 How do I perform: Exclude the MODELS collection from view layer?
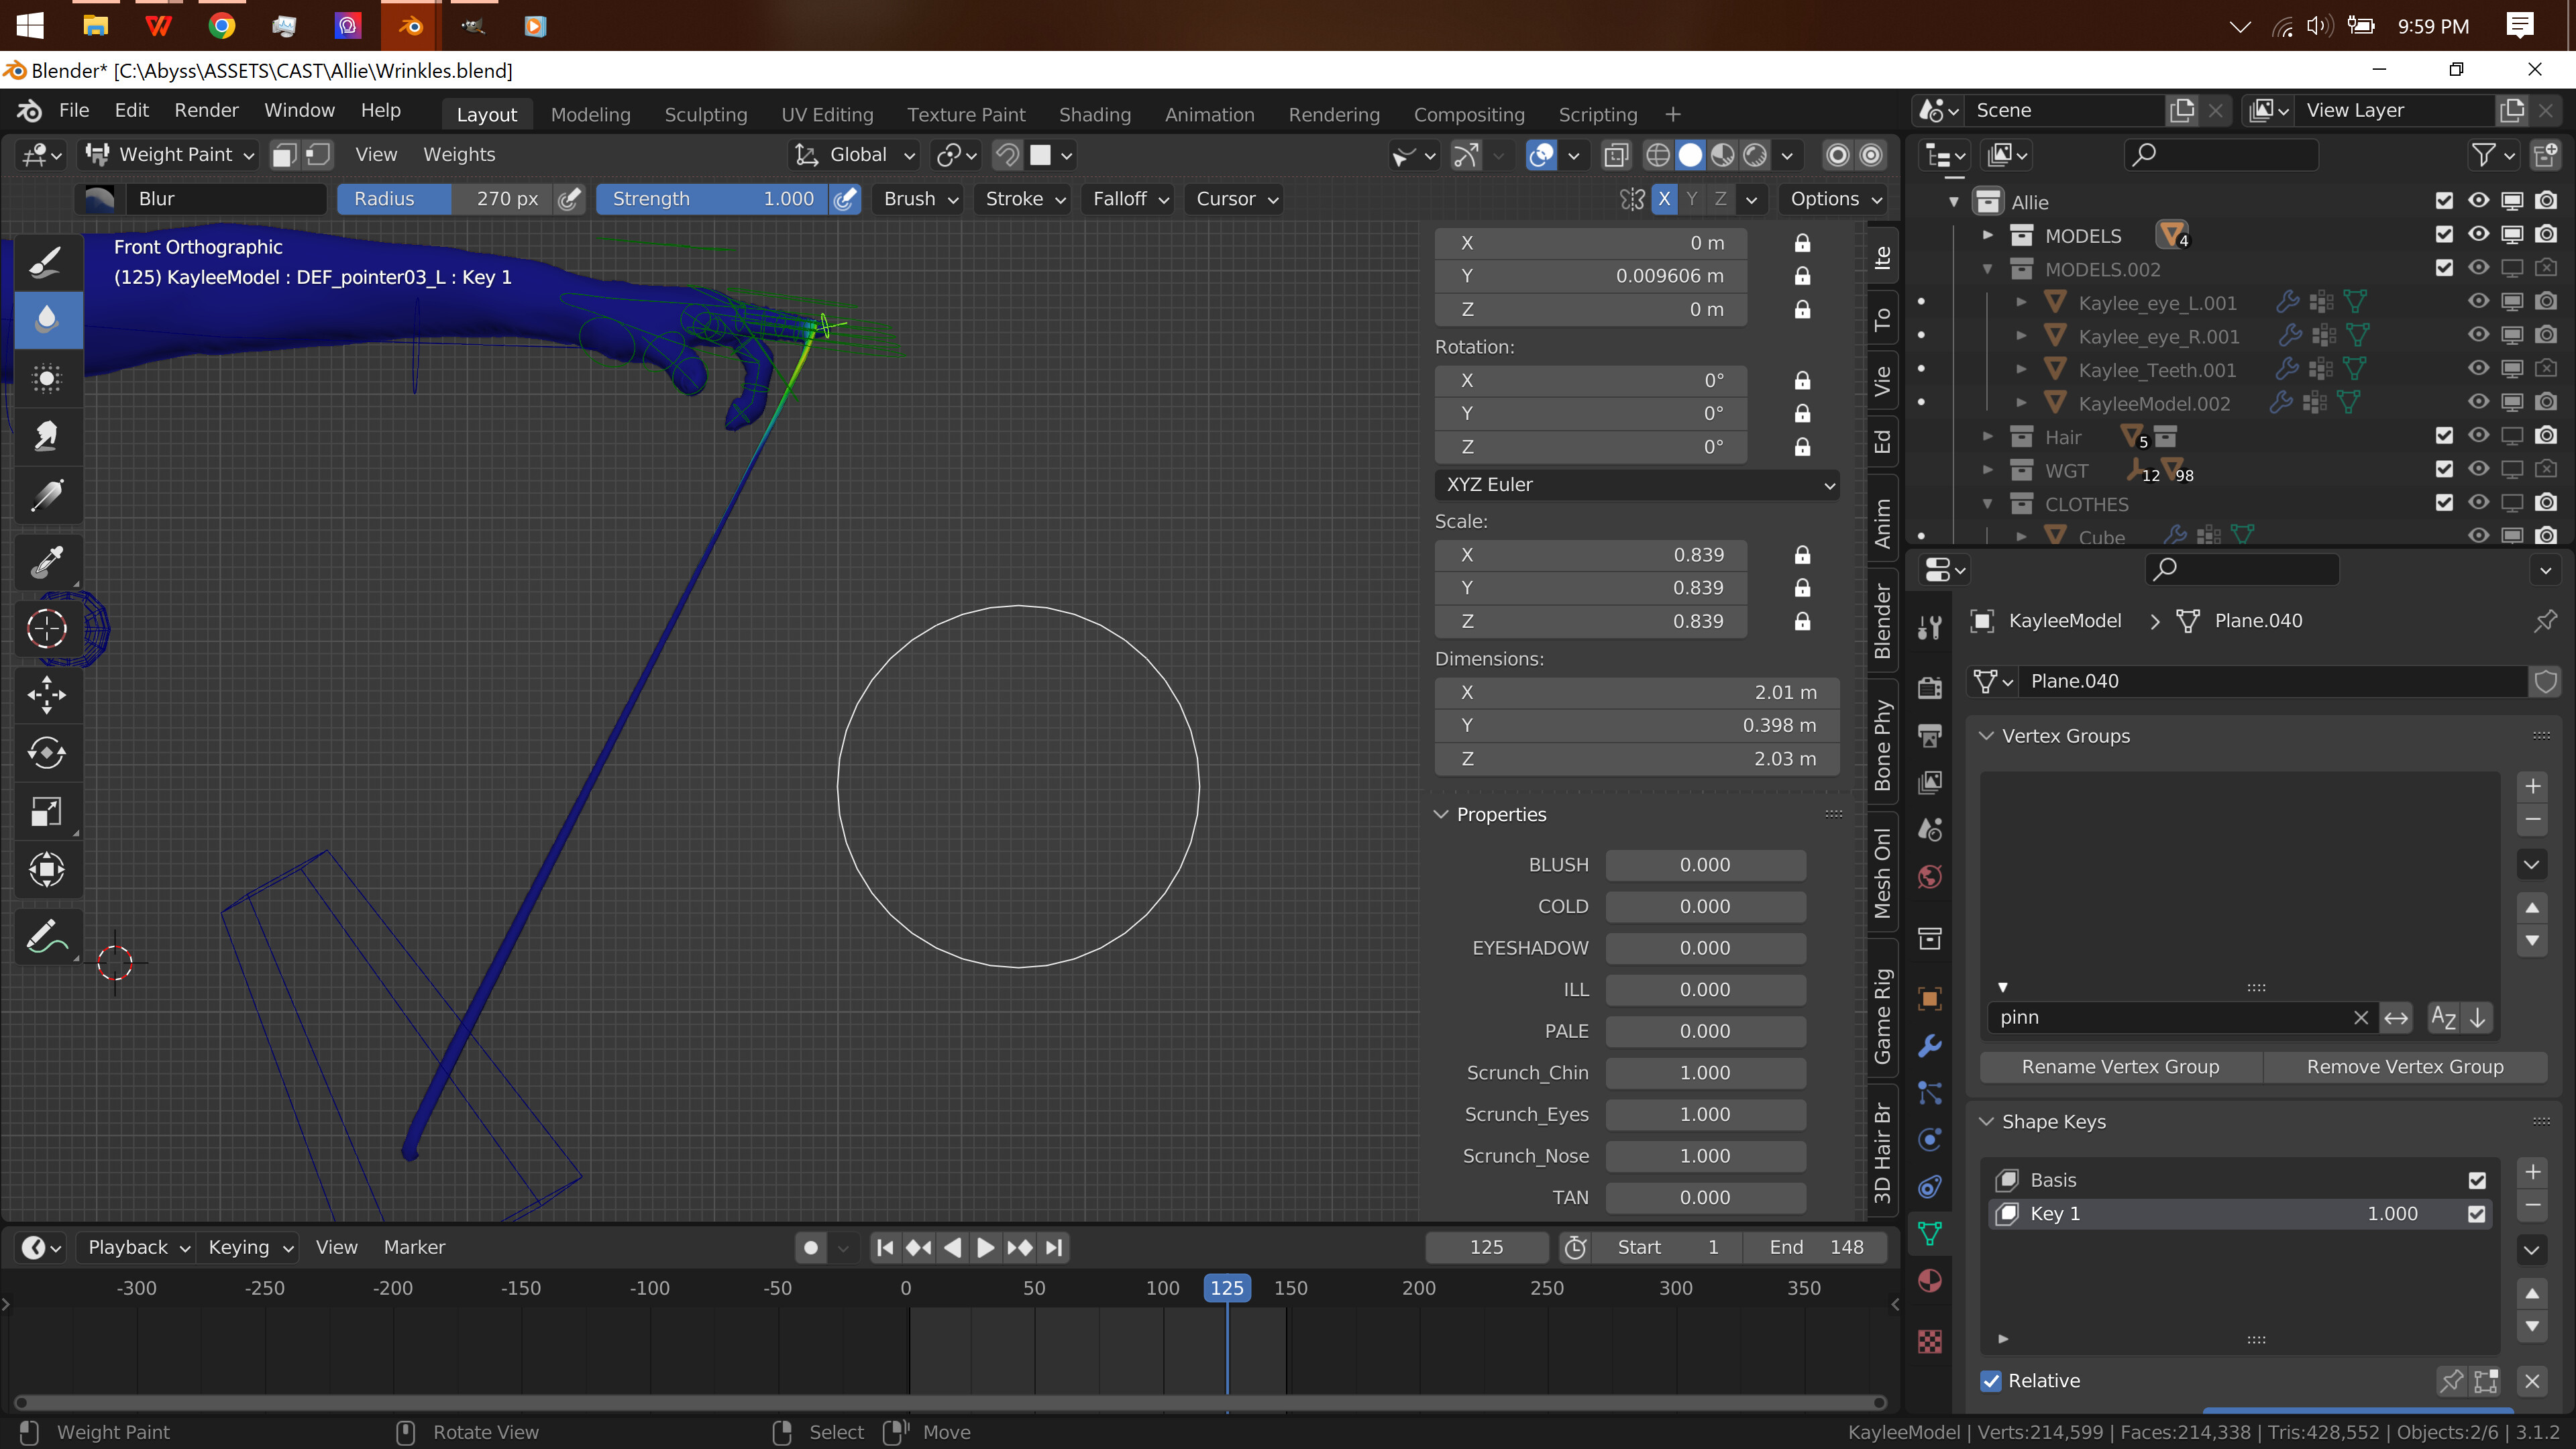pyautogui.click(x=2444, y=235)
